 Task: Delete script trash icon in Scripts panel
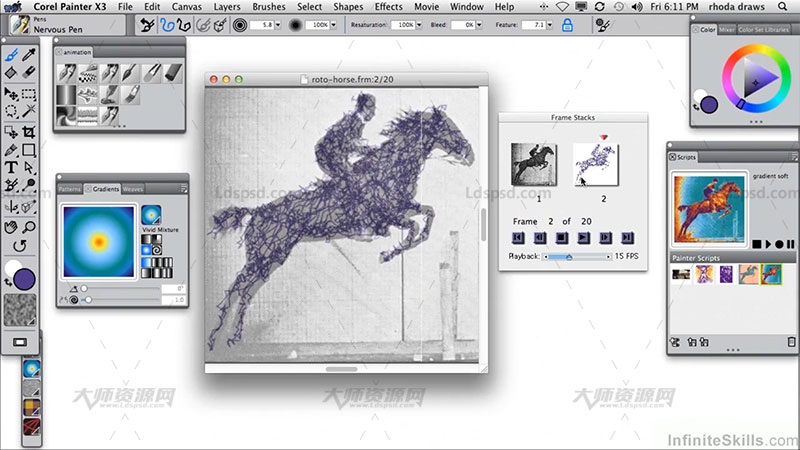(791, 342)
